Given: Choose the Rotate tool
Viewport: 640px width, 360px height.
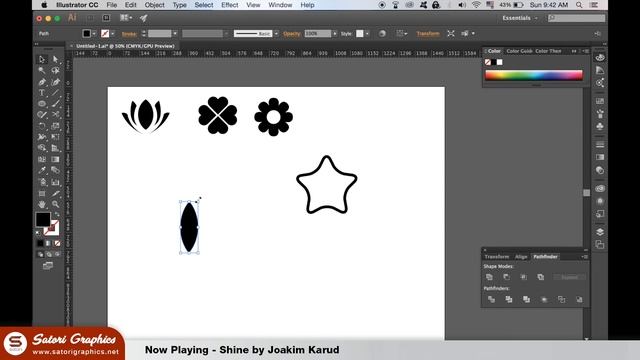Looking at the screenshot, I should pos(42,126).
